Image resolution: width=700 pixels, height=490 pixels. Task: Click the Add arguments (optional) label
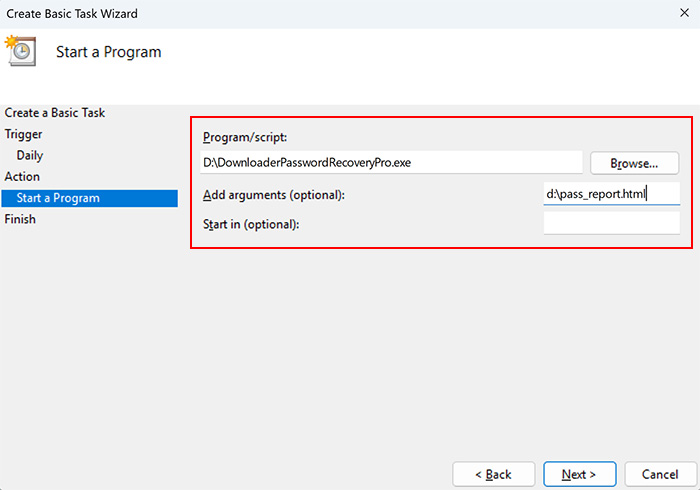coord(274,195)
